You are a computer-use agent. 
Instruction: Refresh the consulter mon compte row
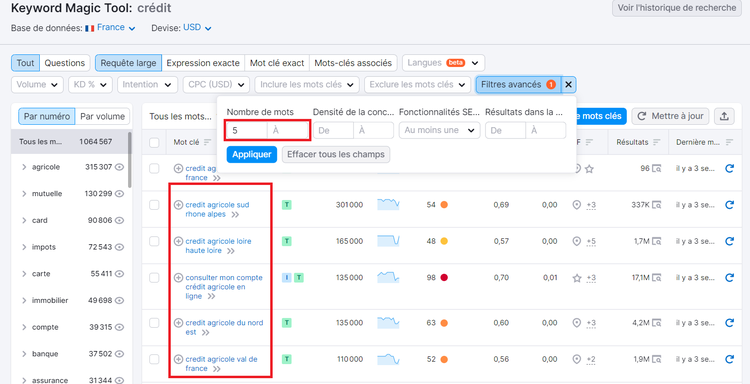pyautogui.click(x=729, y=277)
